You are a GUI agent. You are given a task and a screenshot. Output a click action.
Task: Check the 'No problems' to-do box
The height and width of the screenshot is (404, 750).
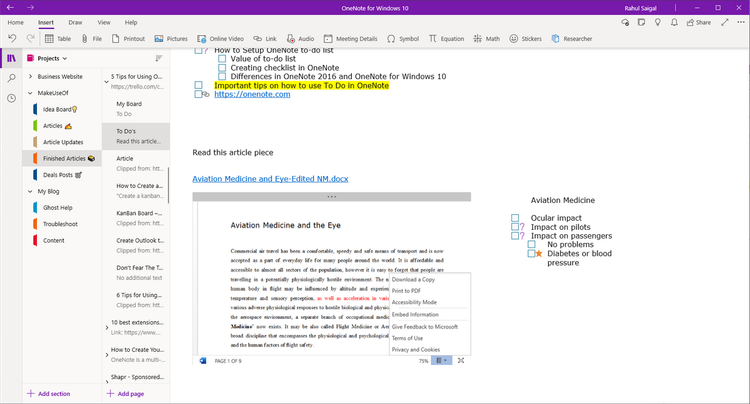[x=531, y=244]
